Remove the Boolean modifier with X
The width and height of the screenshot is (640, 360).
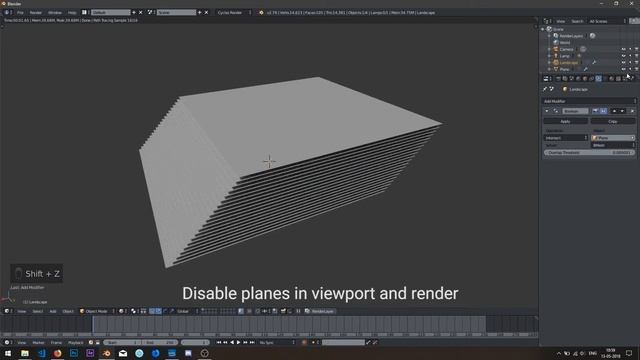click(x=632, y=111)
